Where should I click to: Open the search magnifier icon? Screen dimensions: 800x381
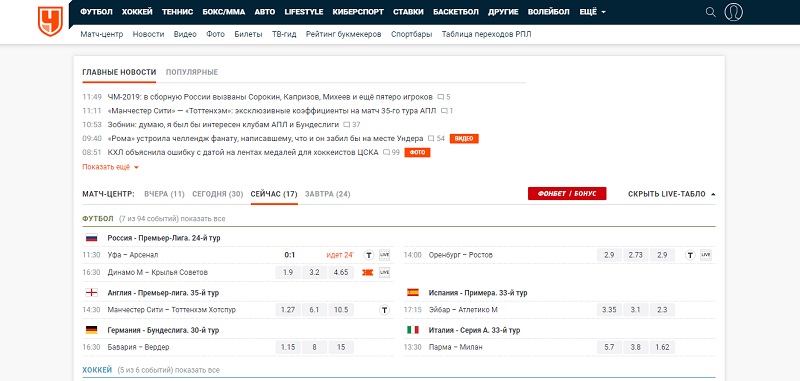point(710,12)
